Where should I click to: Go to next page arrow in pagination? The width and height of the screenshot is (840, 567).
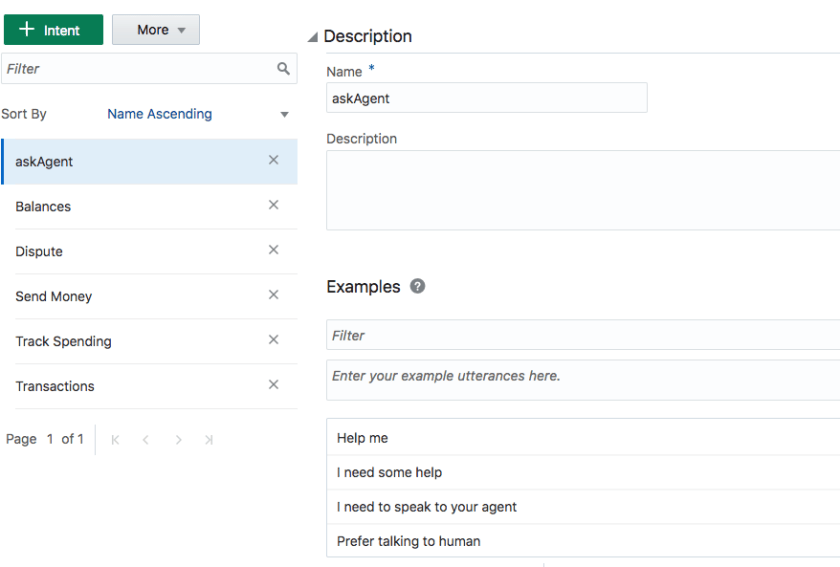pyautogui.click(x=177, y=440)
